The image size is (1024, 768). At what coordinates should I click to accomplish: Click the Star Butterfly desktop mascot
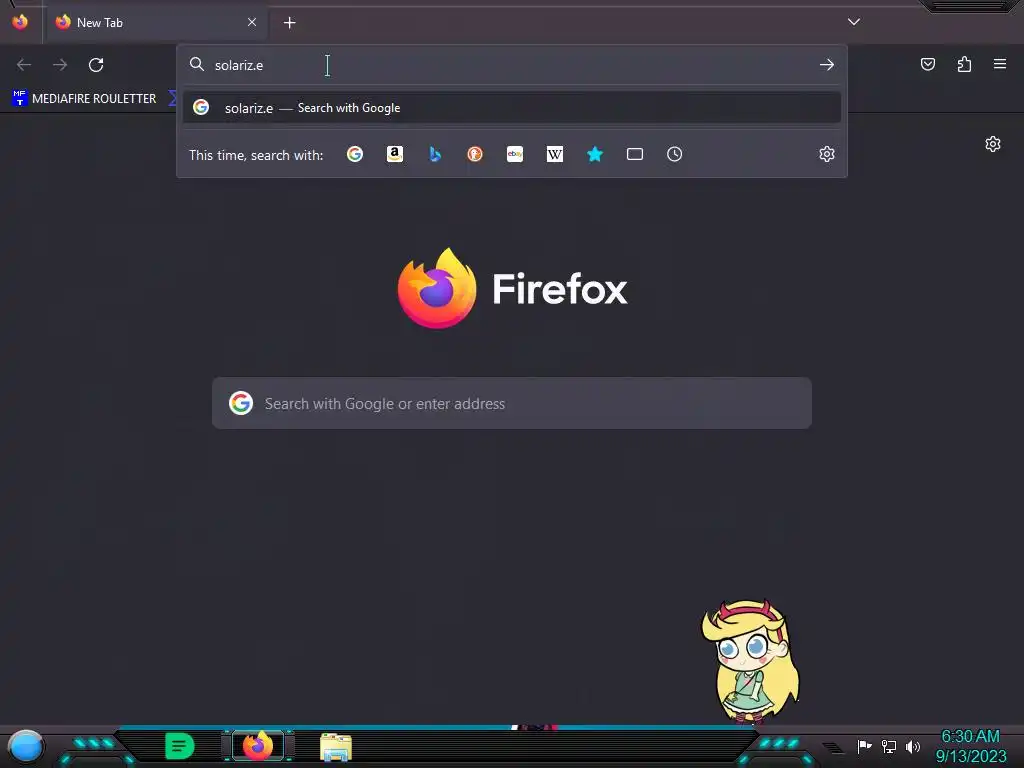[x=750, y=662]
